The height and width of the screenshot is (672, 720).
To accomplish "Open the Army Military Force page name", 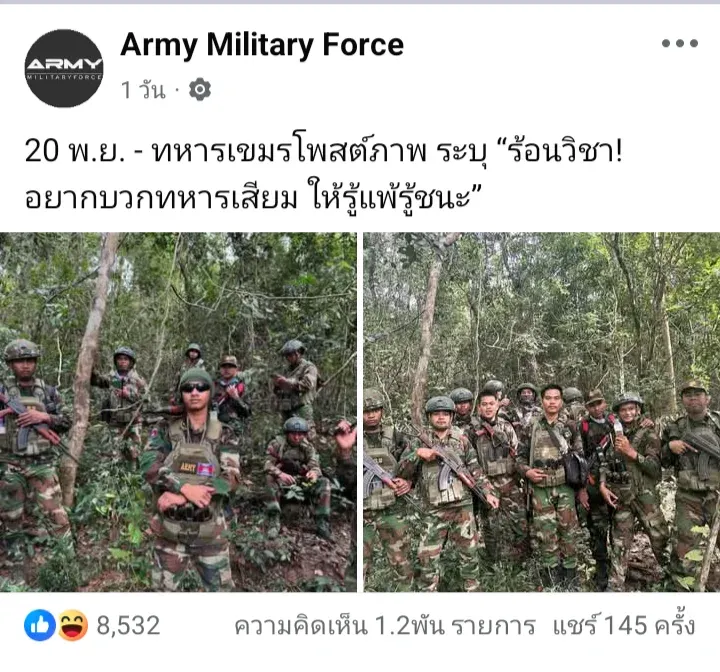I will click(262, 45).
